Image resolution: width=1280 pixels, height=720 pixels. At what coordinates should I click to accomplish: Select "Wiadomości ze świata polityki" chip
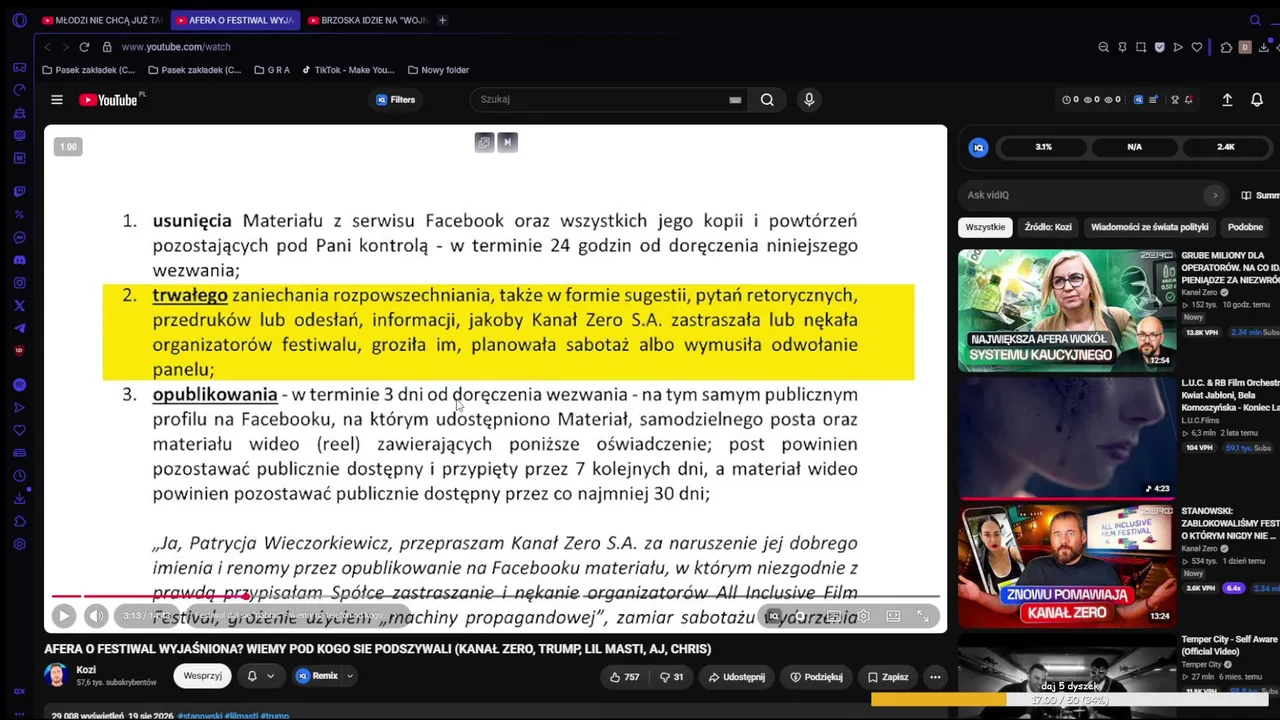(1150, 227)
